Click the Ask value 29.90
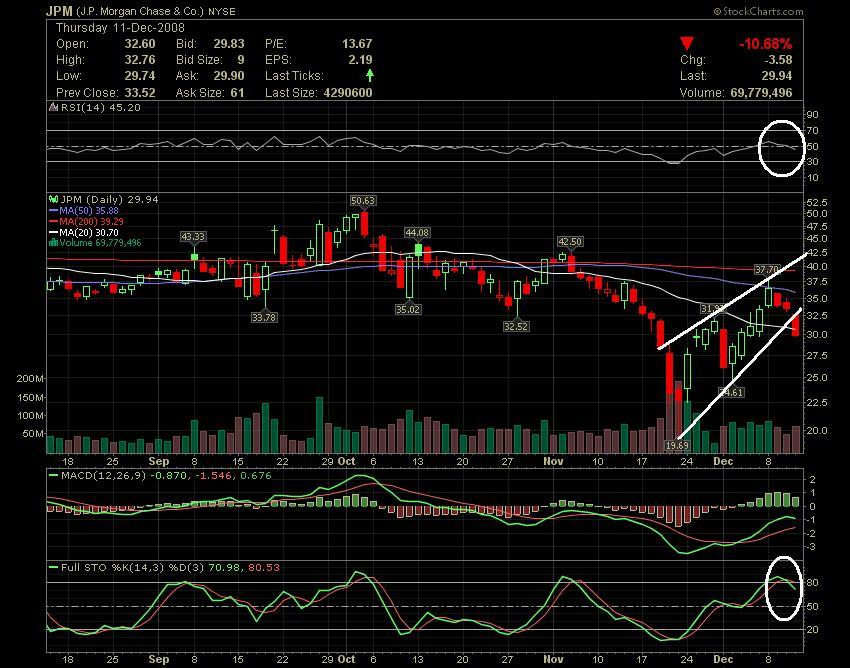Viewport: 850px width, 668px height. (x=229, y=76)
